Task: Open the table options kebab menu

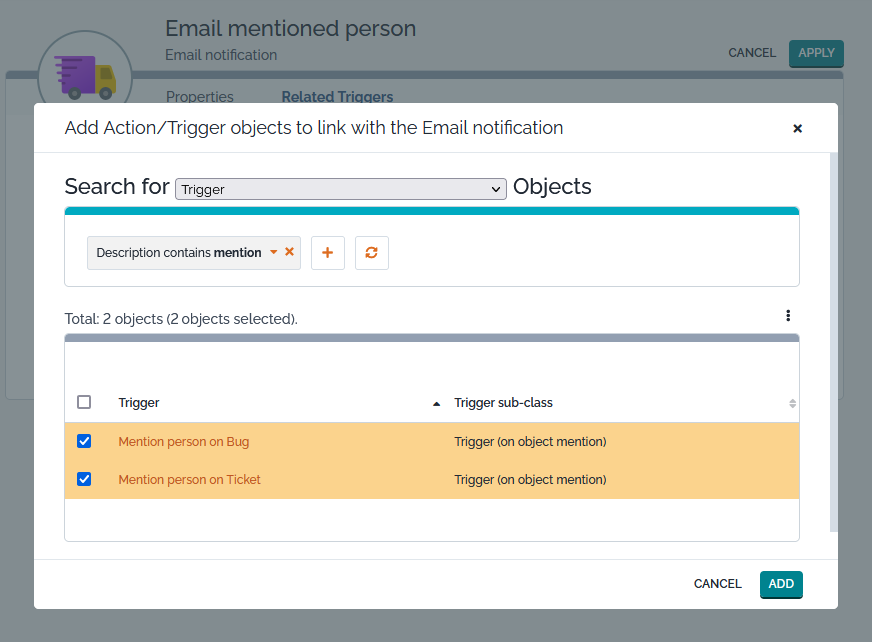Action: pyautogui.click(x=788, y=316)
